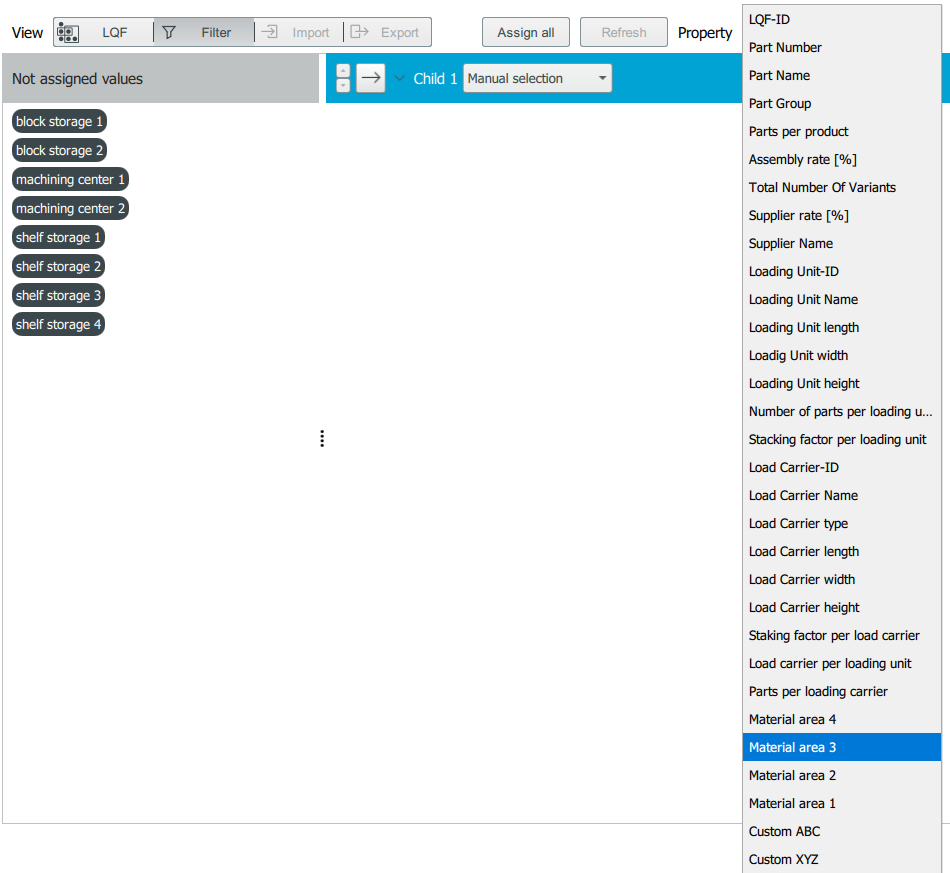Choose Load Carrier length option
This screenshot has height=873, width=950.
point(842,551)
